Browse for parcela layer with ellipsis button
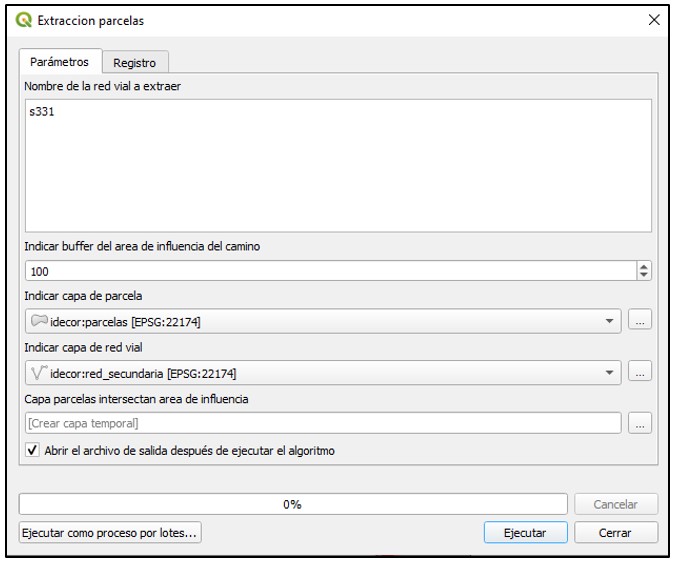Viewport: 677px width, 564px height. [x=640, y=320]
